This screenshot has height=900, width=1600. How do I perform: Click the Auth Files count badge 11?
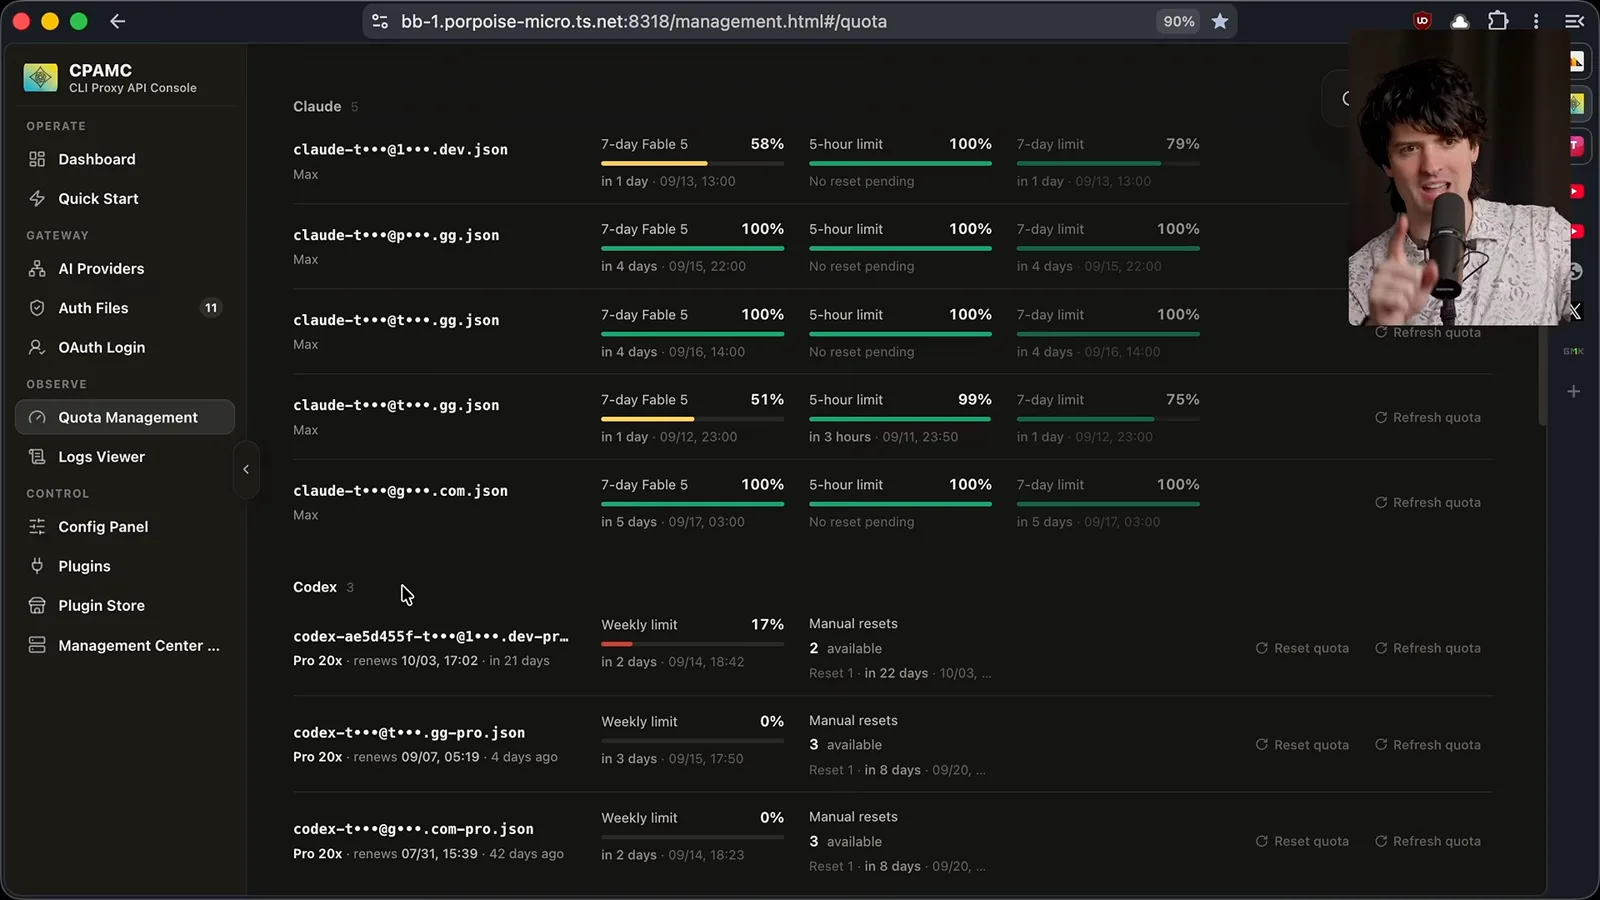pos(211,308)
